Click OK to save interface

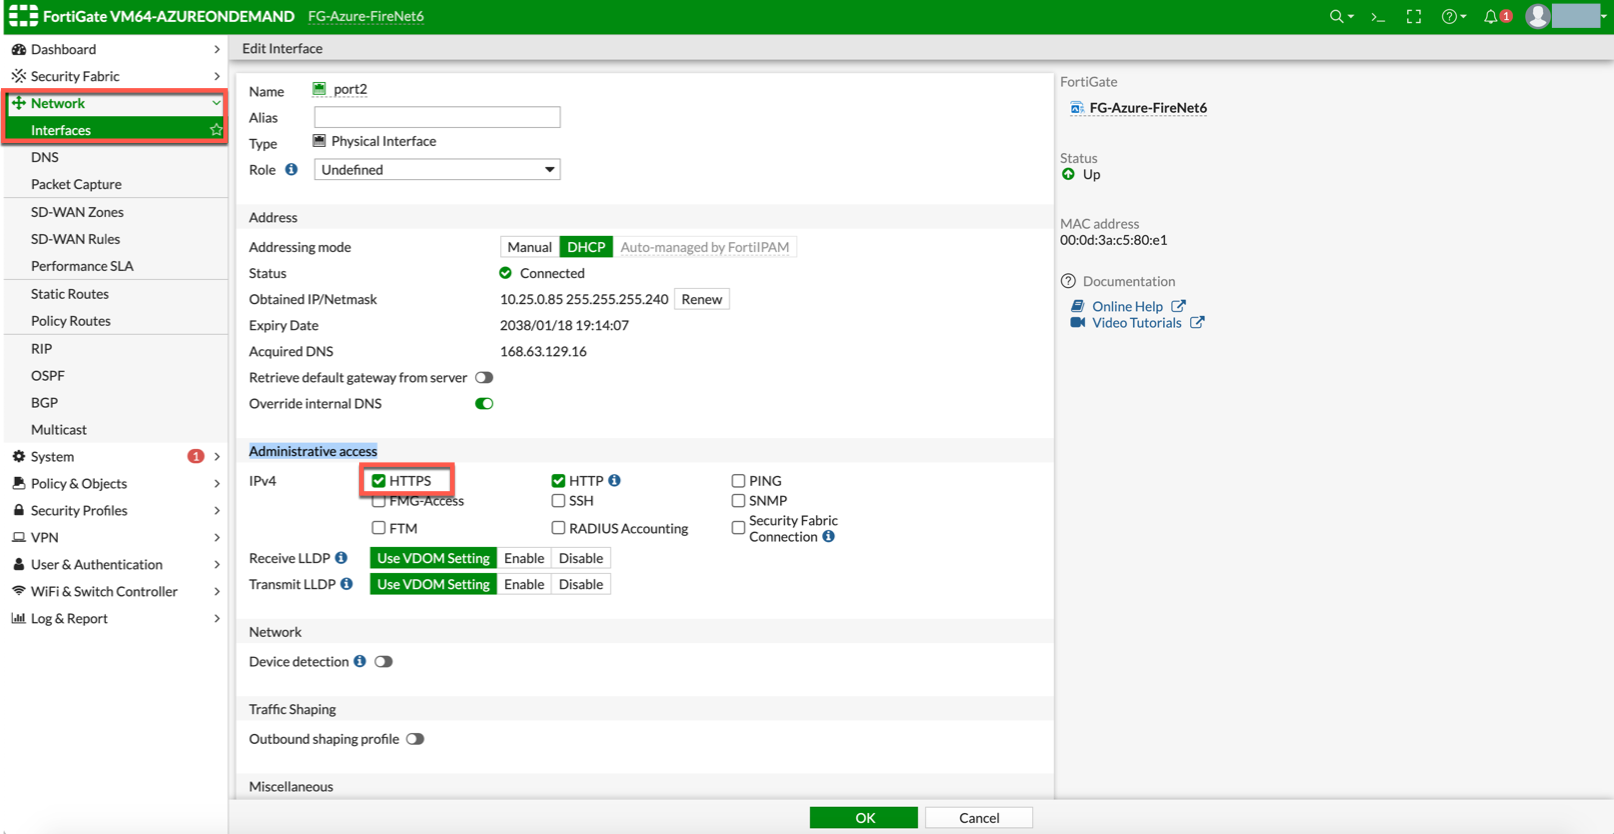864,818
